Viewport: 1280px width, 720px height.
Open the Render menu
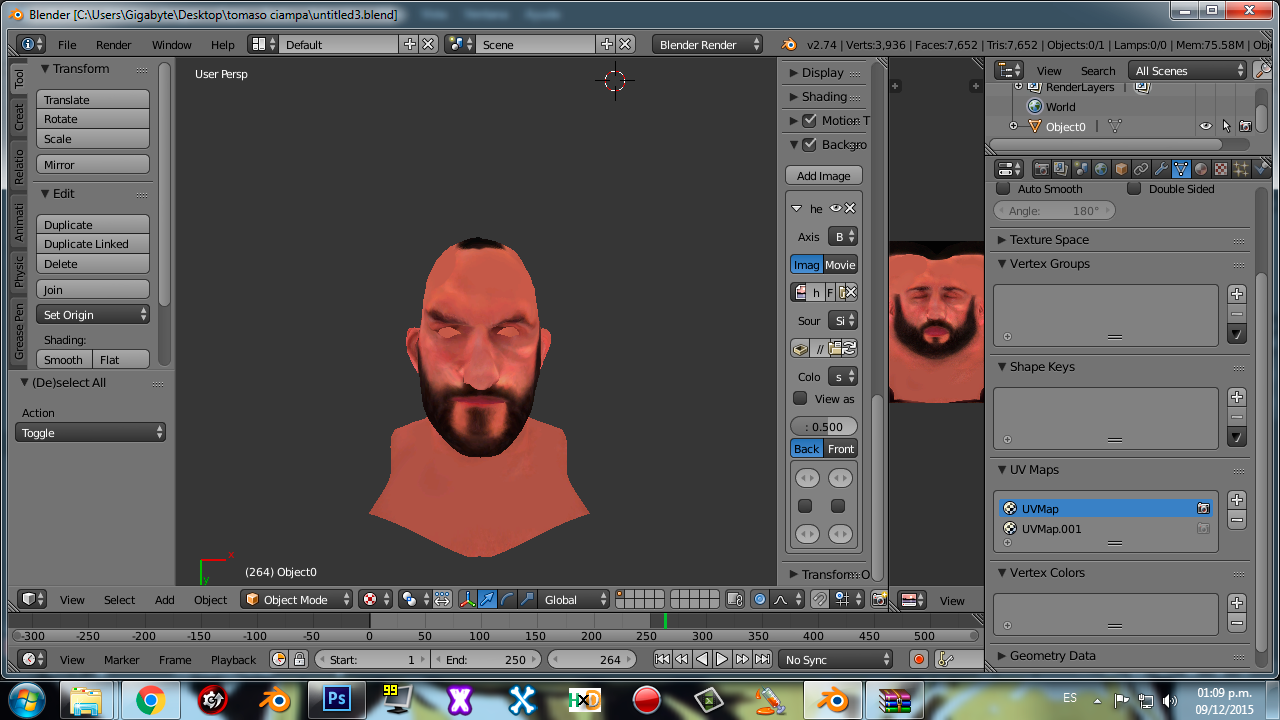(114, 44)
